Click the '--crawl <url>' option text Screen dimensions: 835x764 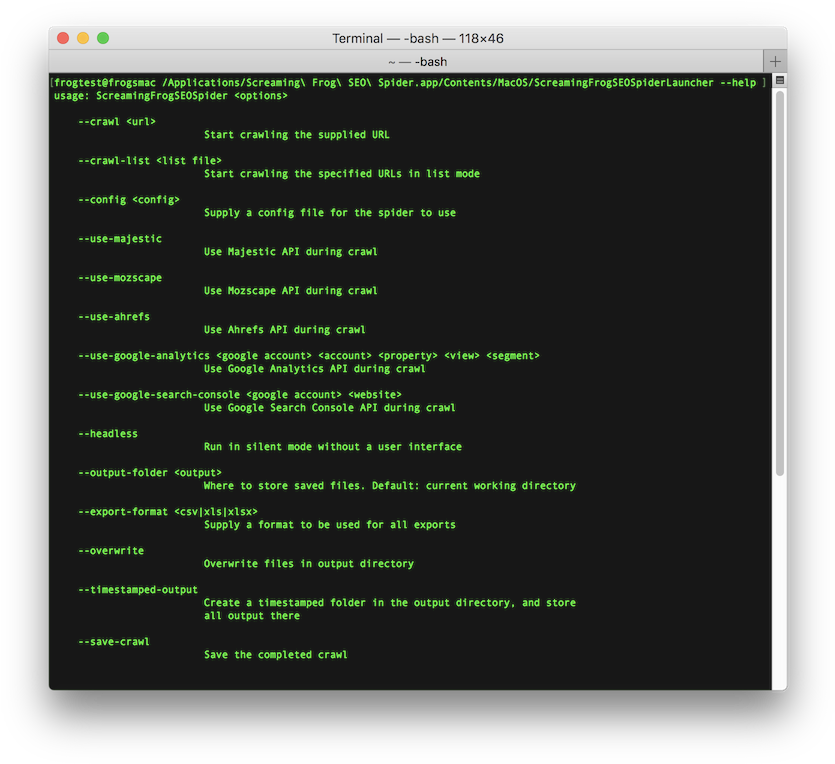[117, 122]
